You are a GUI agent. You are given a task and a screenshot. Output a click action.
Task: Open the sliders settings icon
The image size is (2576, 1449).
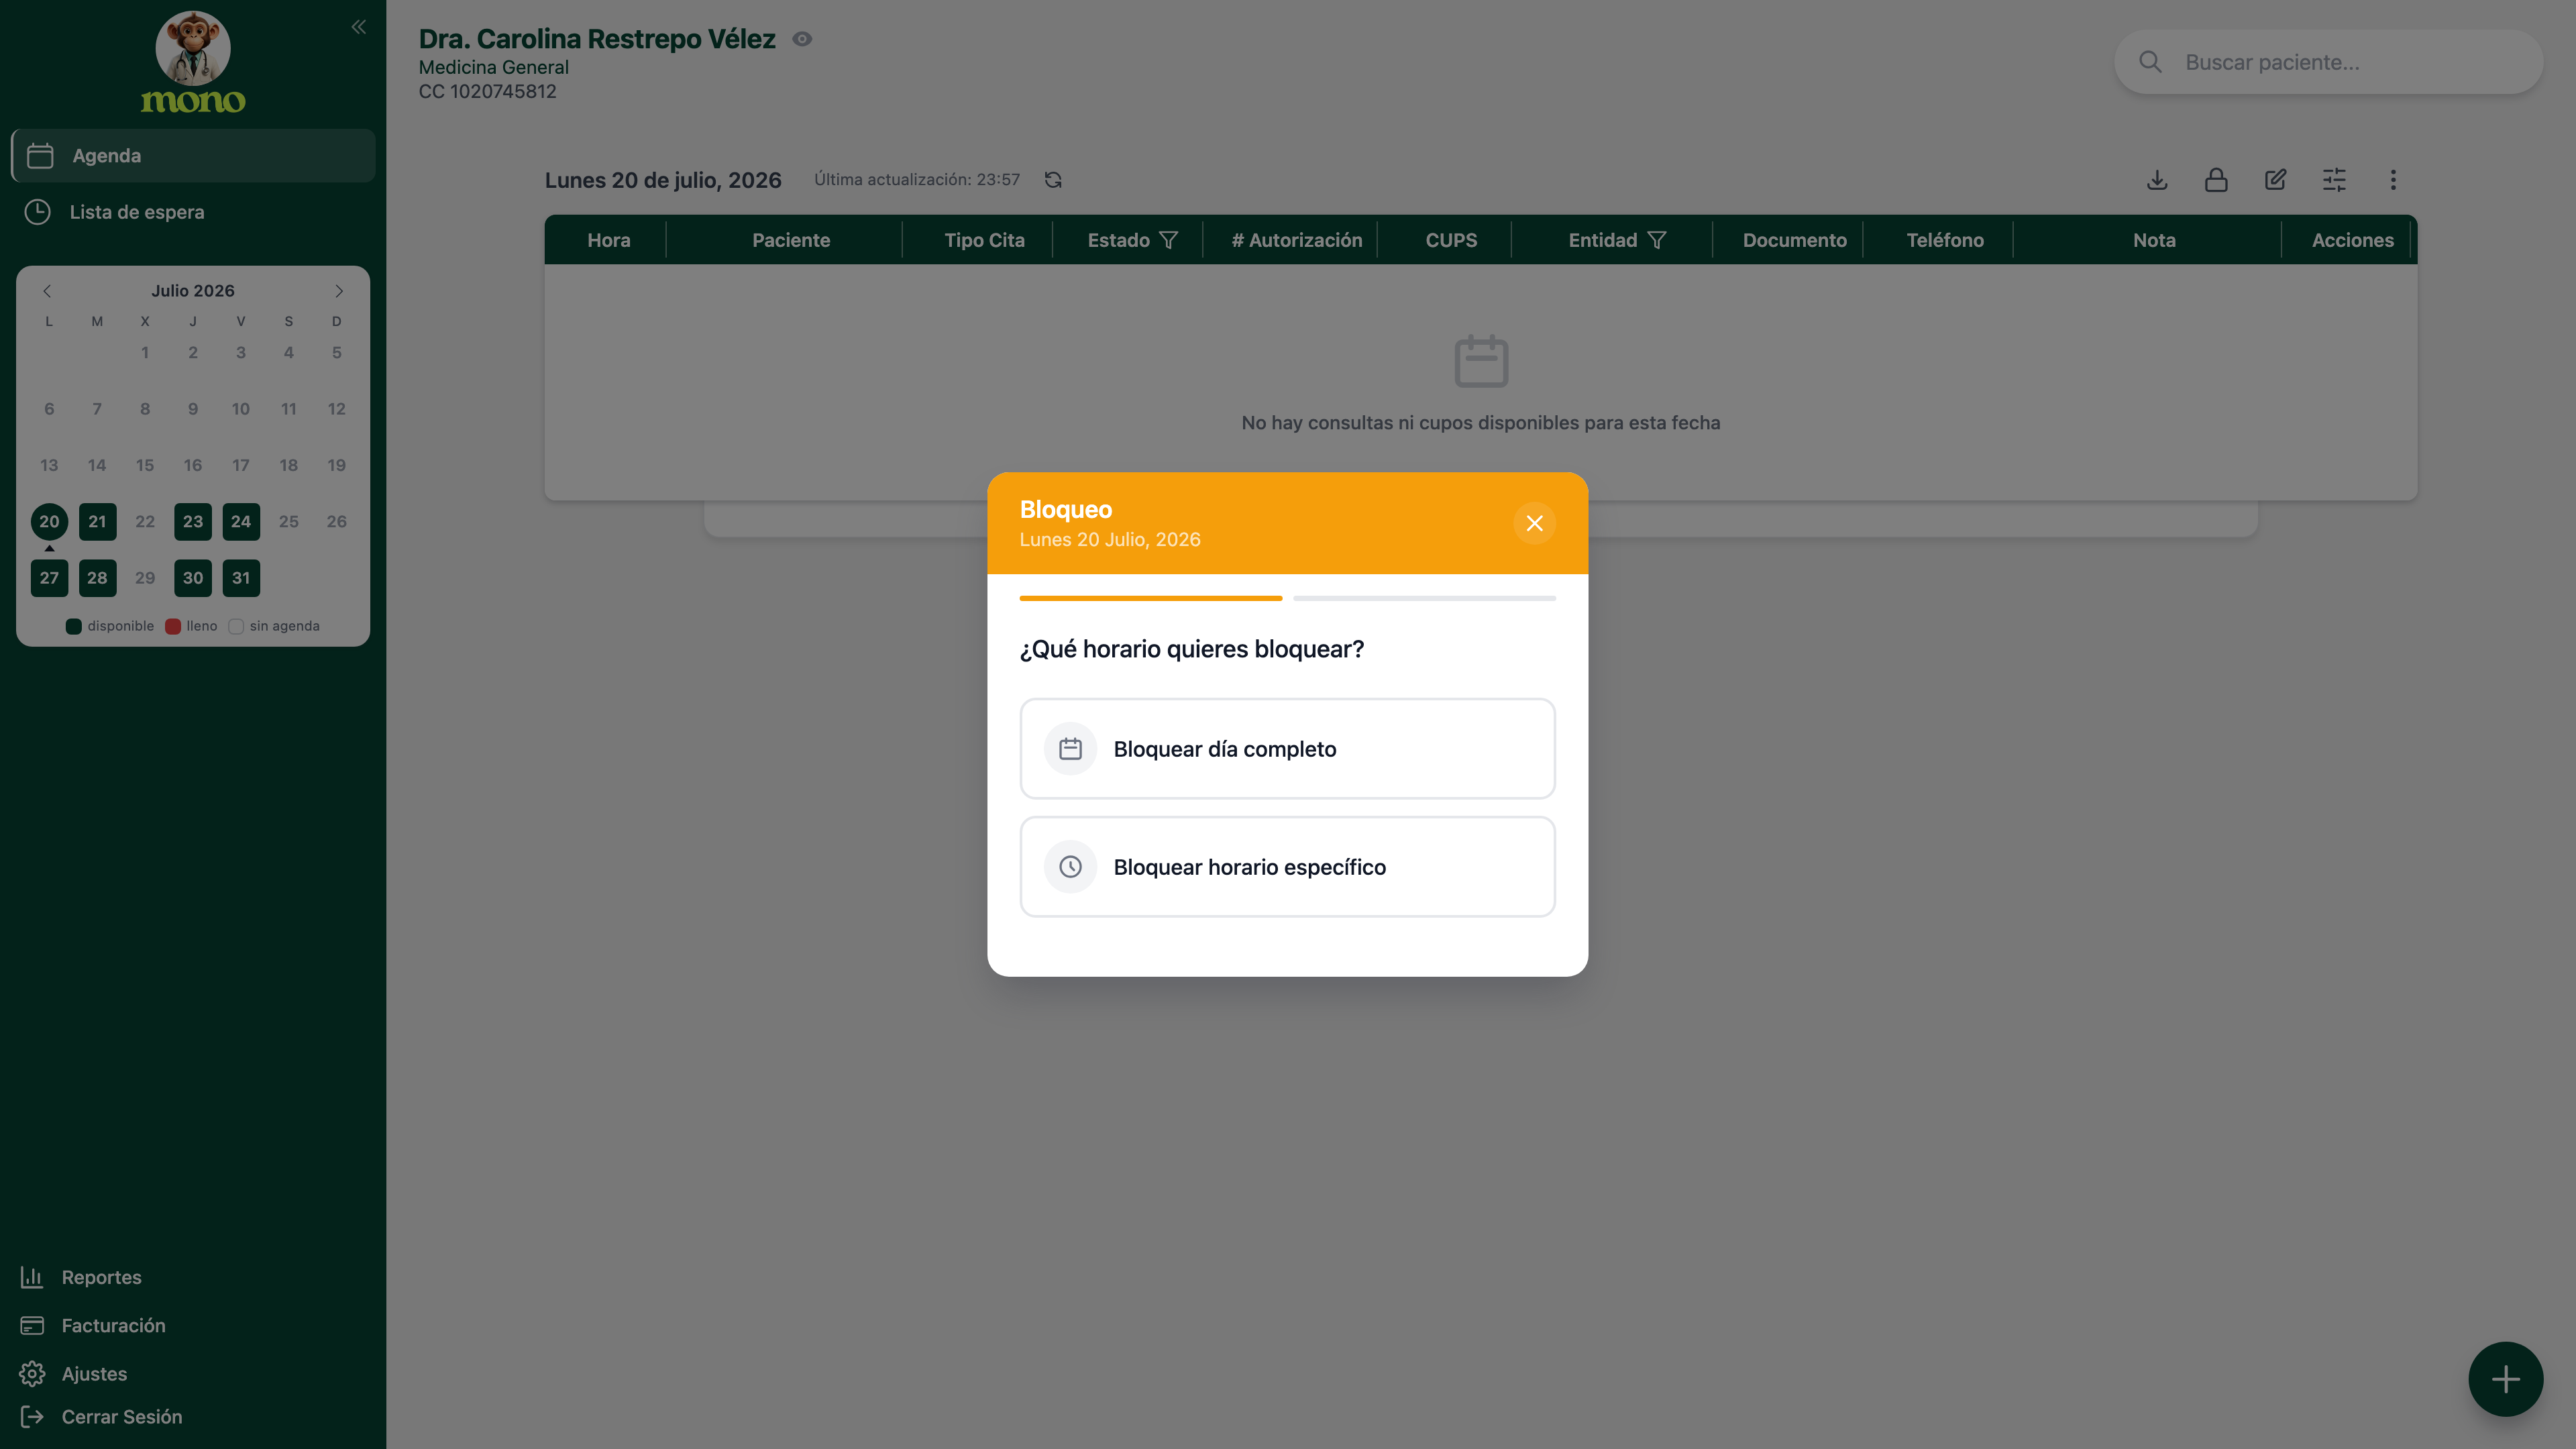2334,180
